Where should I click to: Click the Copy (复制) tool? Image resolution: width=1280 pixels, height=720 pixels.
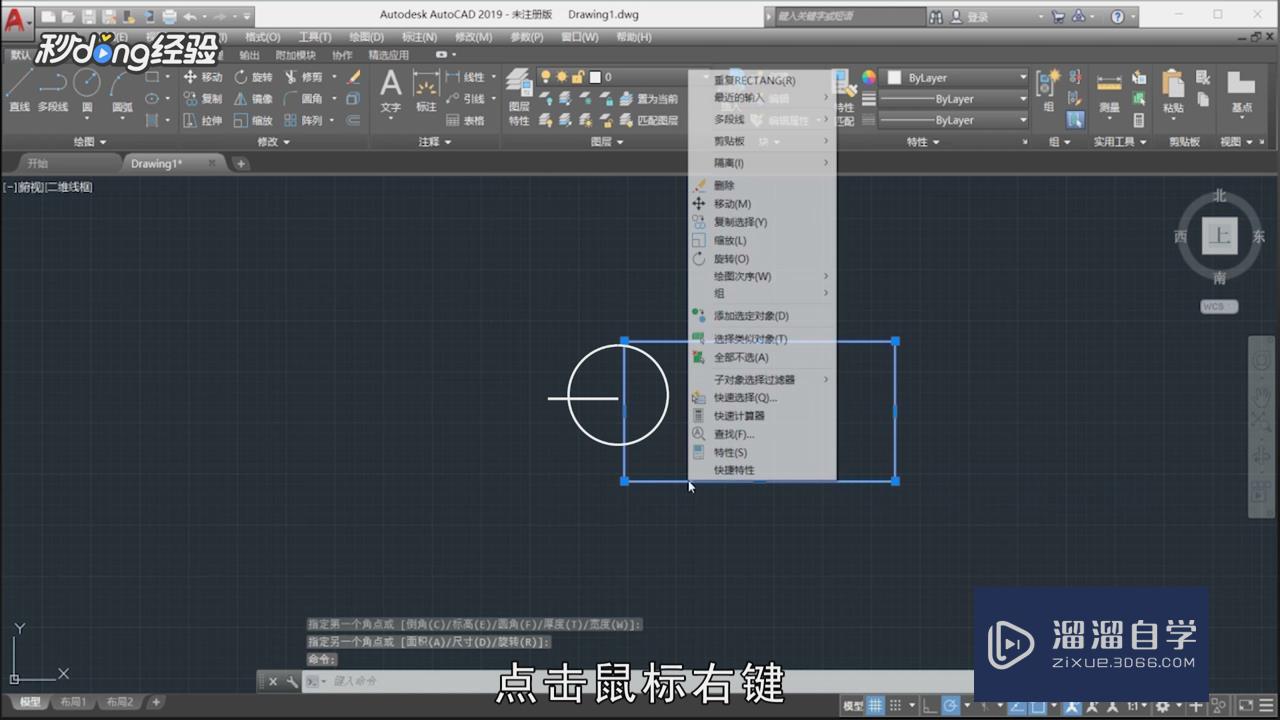coord(203,99)
